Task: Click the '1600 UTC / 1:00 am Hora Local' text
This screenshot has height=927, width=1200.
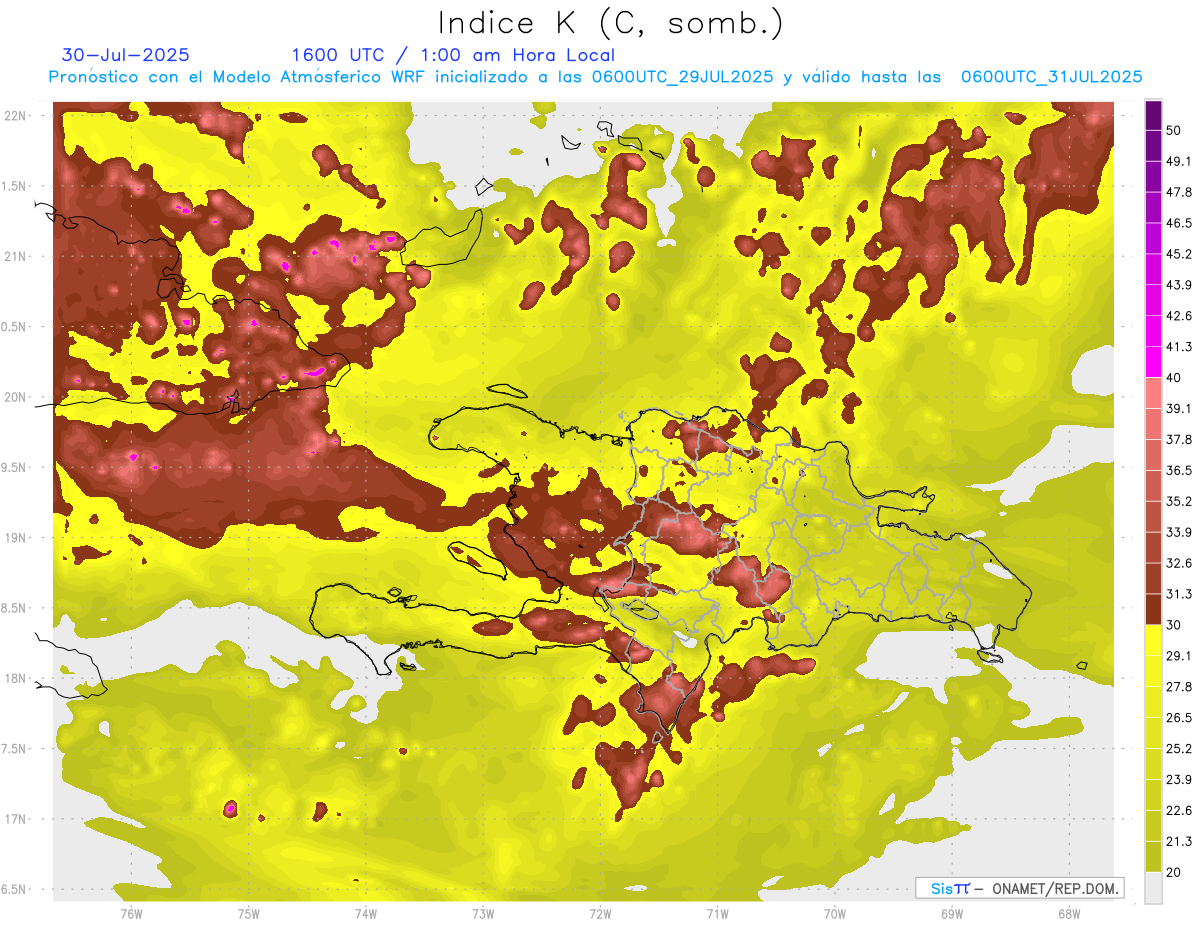Action: (x=453, y=55)
